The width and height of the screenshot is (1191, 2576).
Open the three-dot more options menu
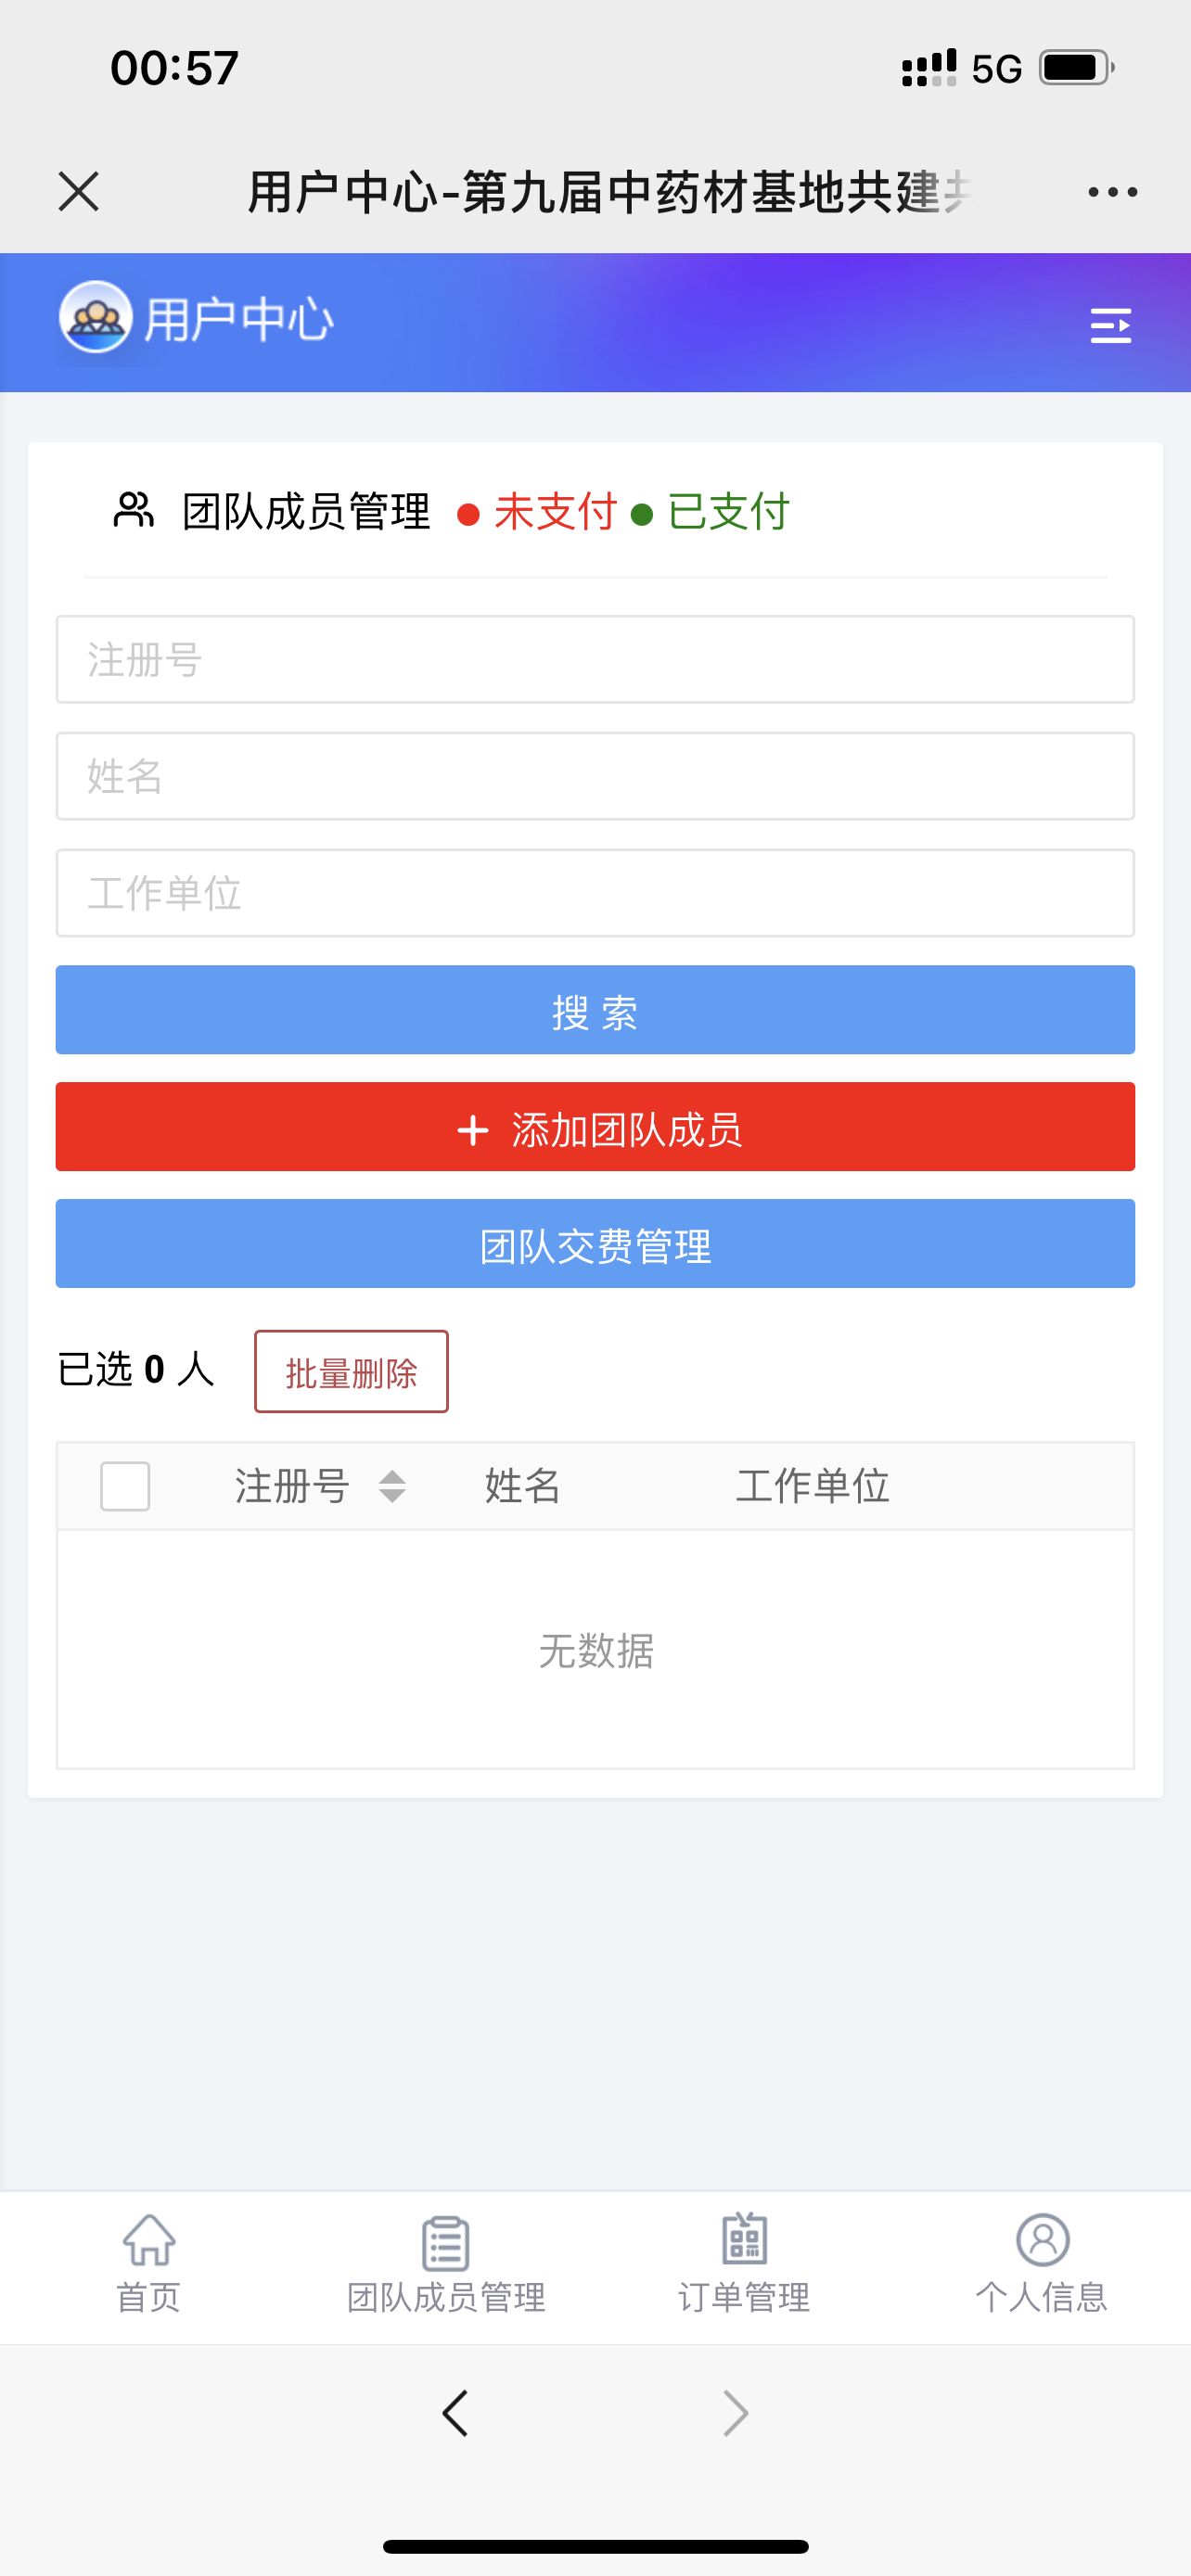[x=1112, y=192]
